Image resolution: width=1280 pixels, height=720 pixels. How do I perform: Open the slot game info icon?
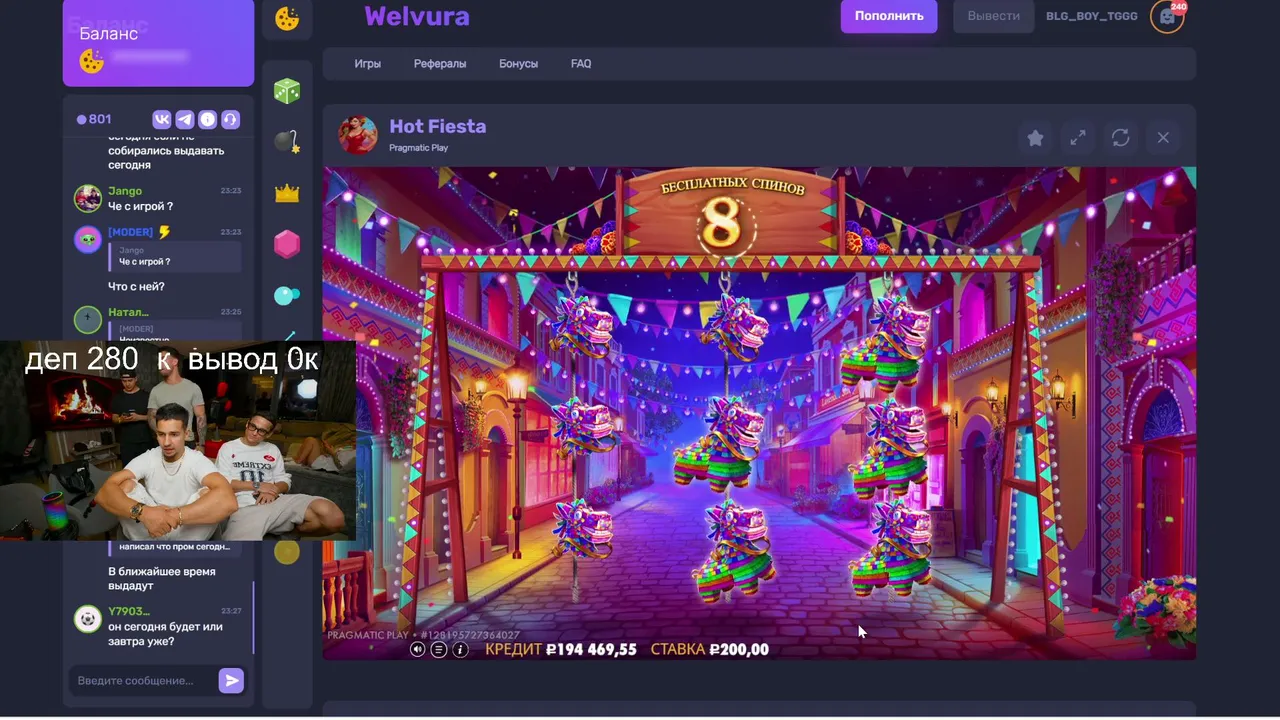coord(460,649)
